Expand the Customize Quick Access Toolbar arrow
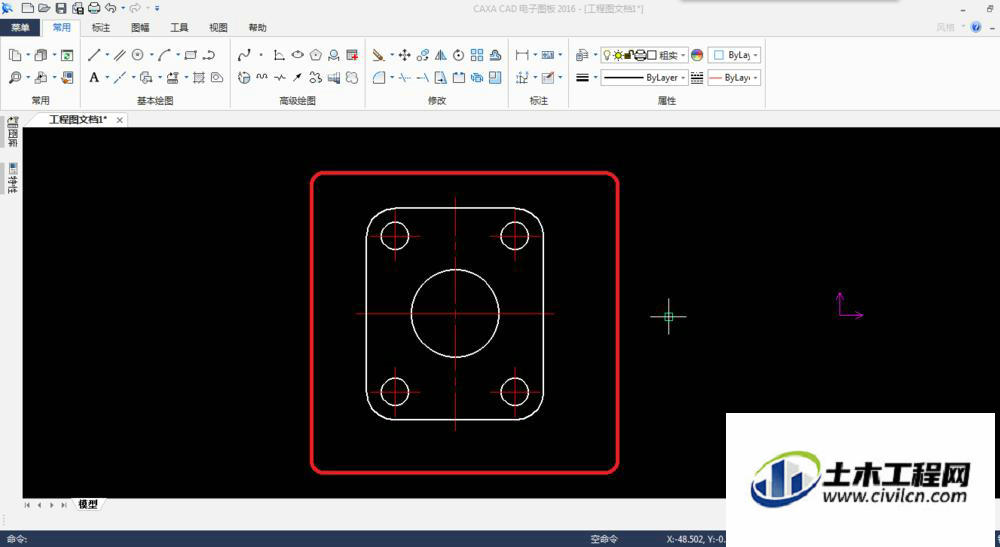1000x547 pixels. 158,8
